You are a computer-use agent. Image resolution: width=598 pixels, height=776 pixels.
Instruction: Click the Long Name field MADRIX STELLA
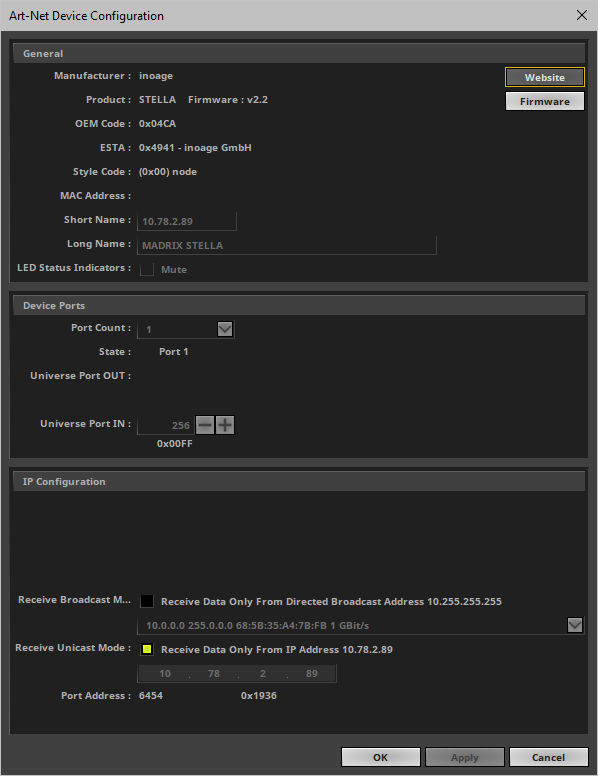coord(287,245)
